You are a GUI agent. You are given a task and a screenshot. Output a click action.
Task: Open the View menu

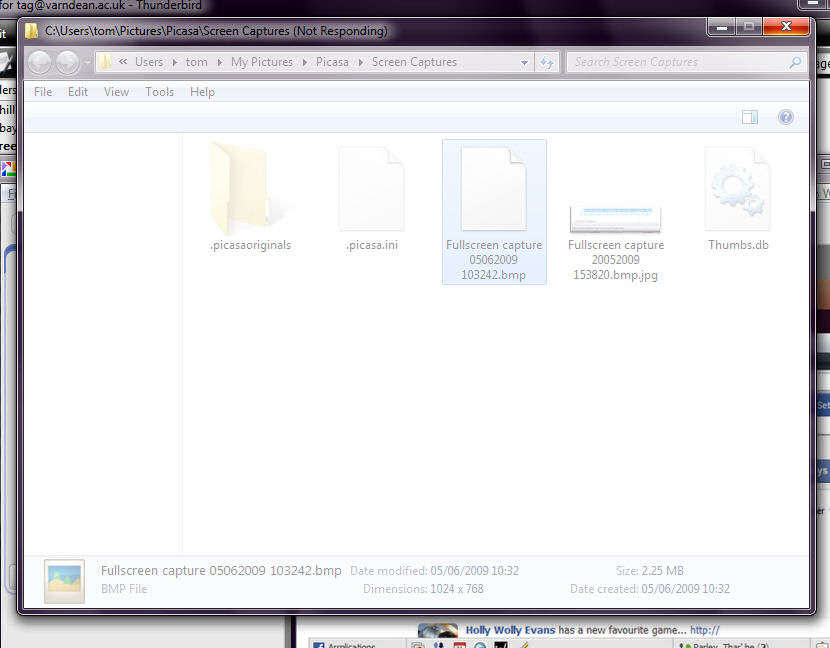[x=117, y=92]
